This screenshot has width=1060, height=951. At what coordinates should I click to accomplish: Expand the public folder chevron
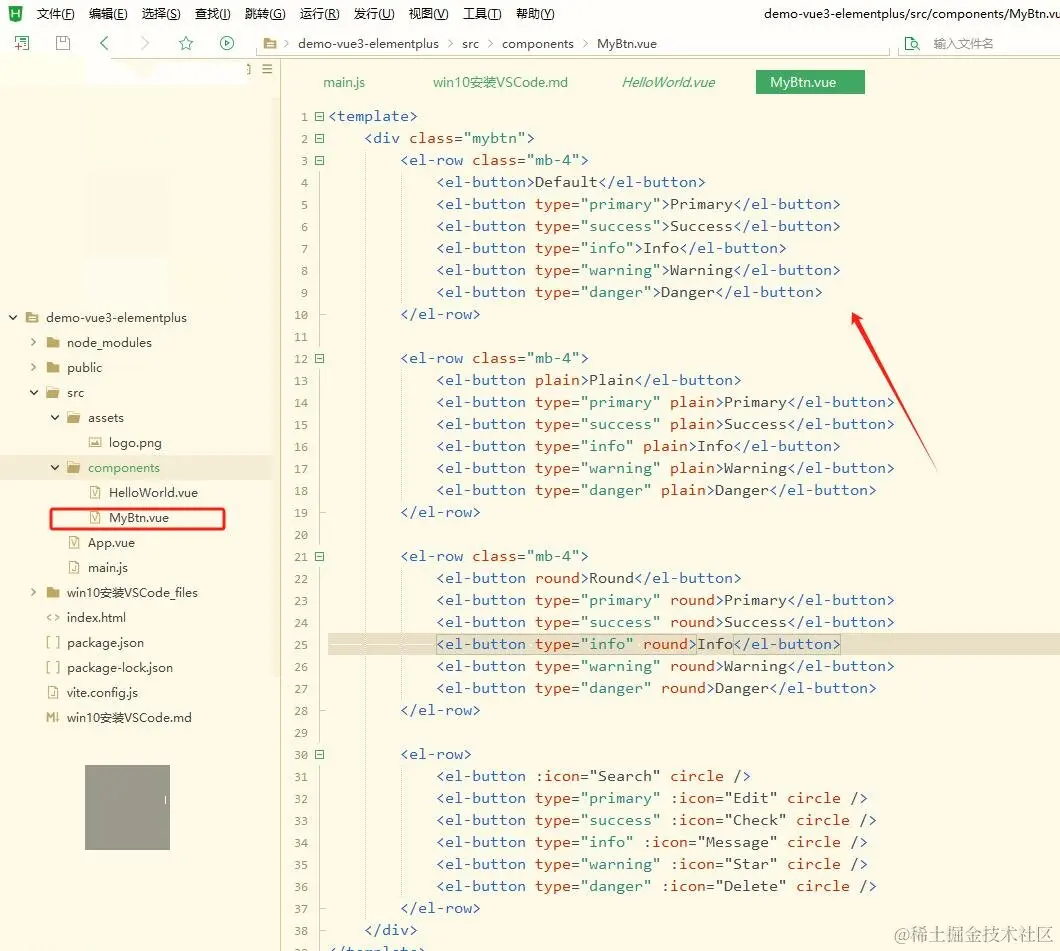click(33, 367)
